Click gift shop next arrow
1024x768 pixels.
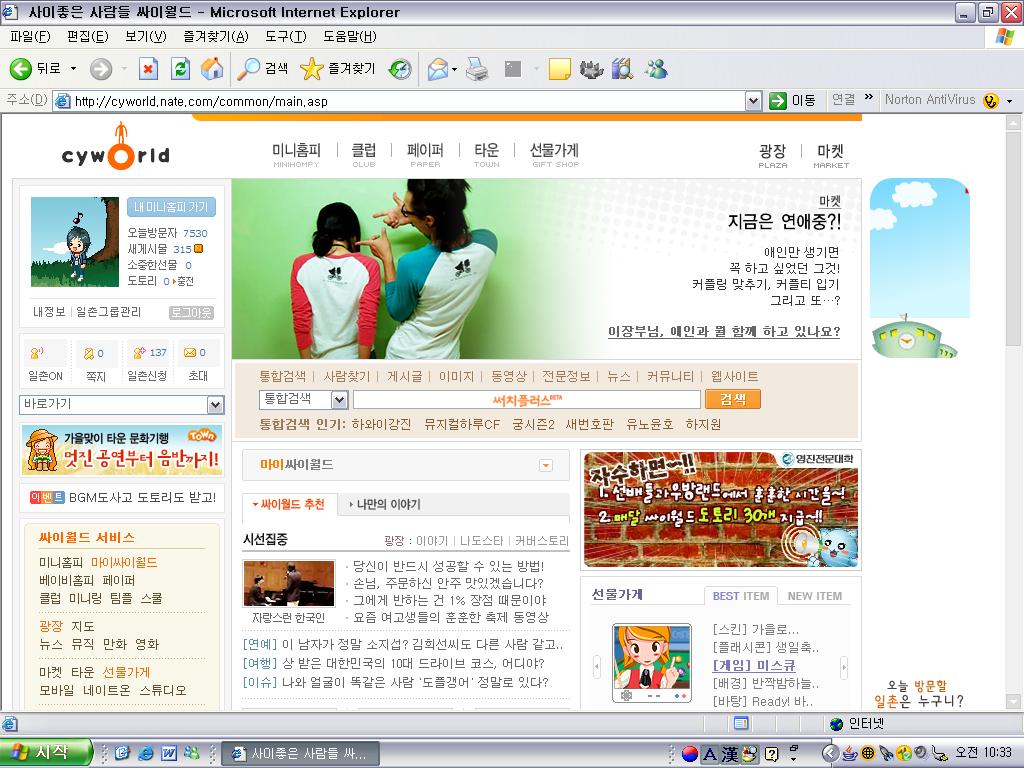click(x=844, y=667)
